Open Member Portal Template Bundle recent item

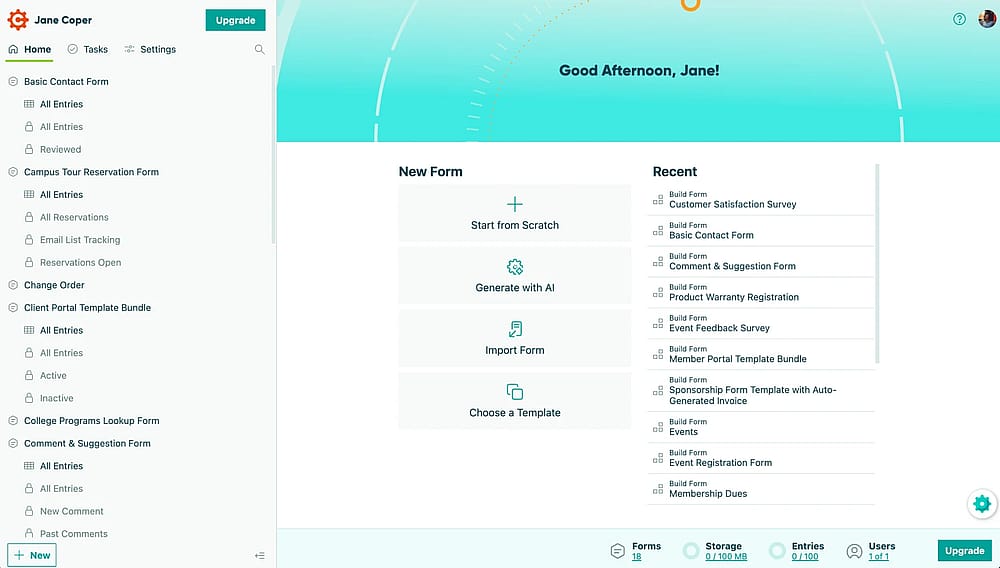(761, 354)
